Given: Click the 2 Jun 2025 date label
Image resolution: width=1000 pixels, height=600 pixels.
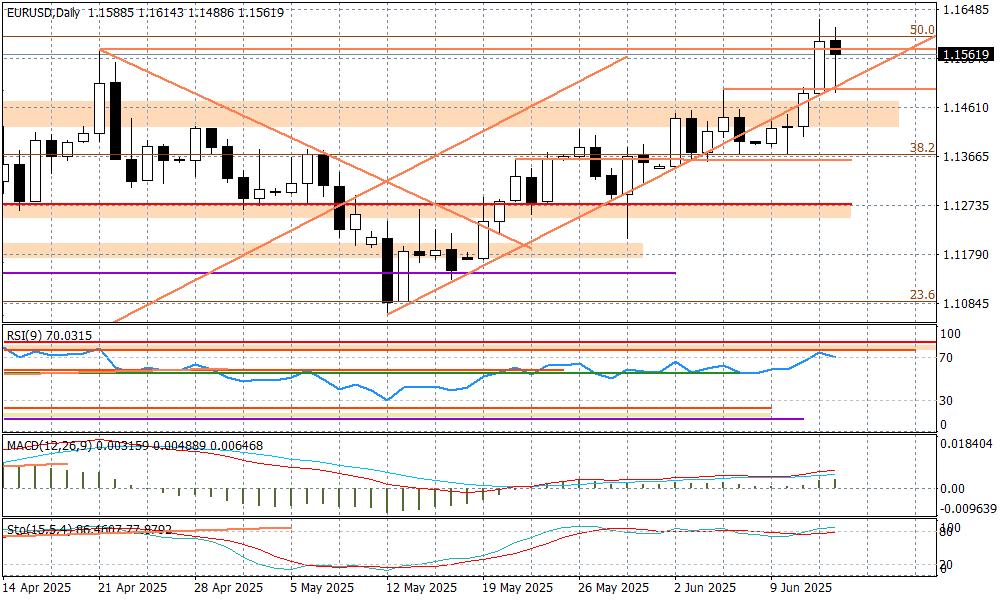Looking at the screenshot, I should click(x=706, y=588).
